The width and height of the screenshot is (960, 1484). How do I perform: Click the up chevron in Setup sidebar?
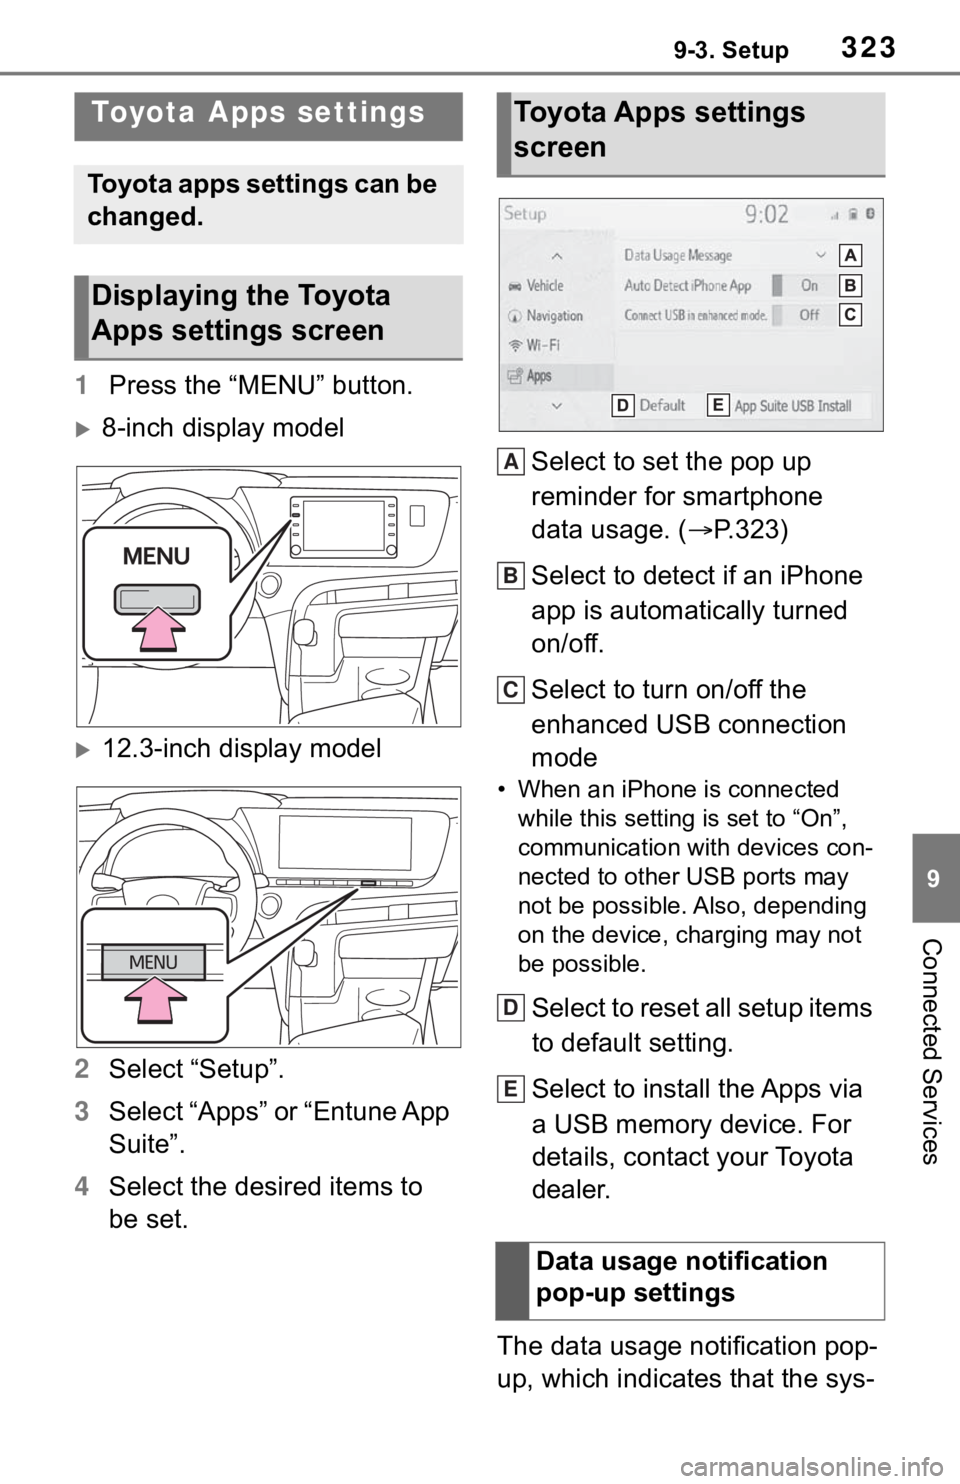(x=557, y=255)
